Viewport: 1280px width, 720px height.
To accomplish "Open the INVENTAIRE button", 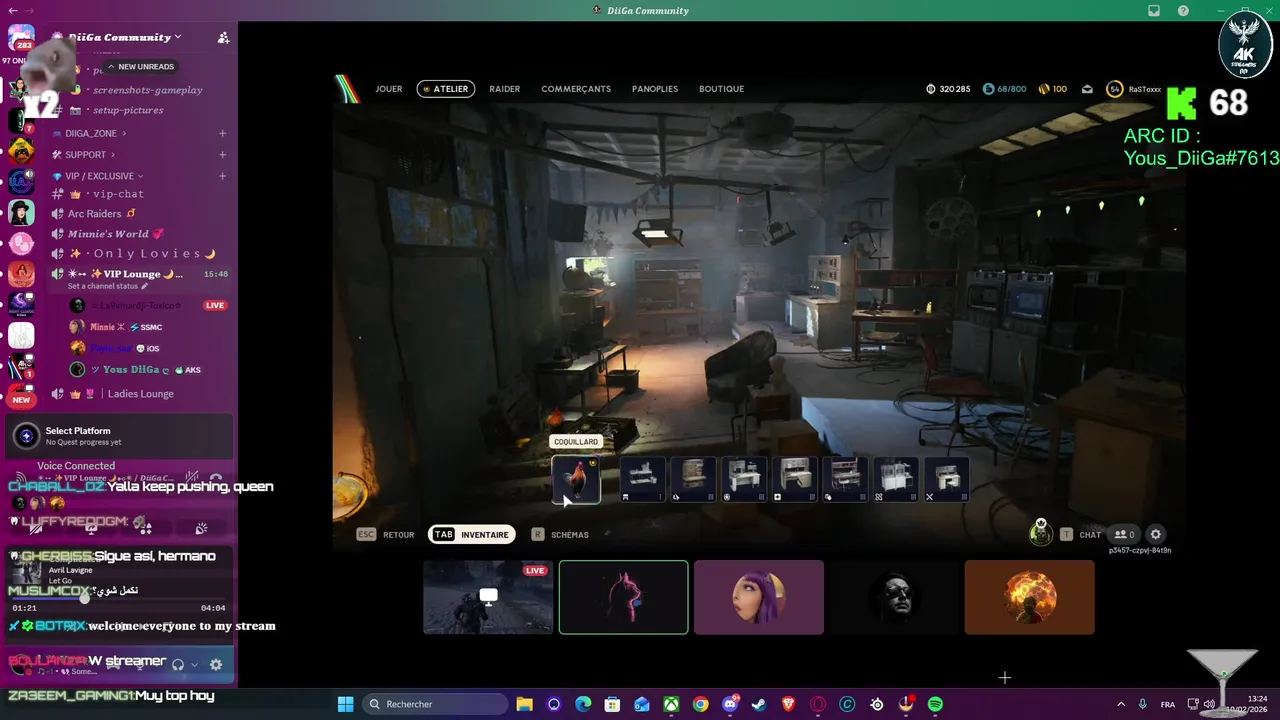I will click(x=472, y=535).
